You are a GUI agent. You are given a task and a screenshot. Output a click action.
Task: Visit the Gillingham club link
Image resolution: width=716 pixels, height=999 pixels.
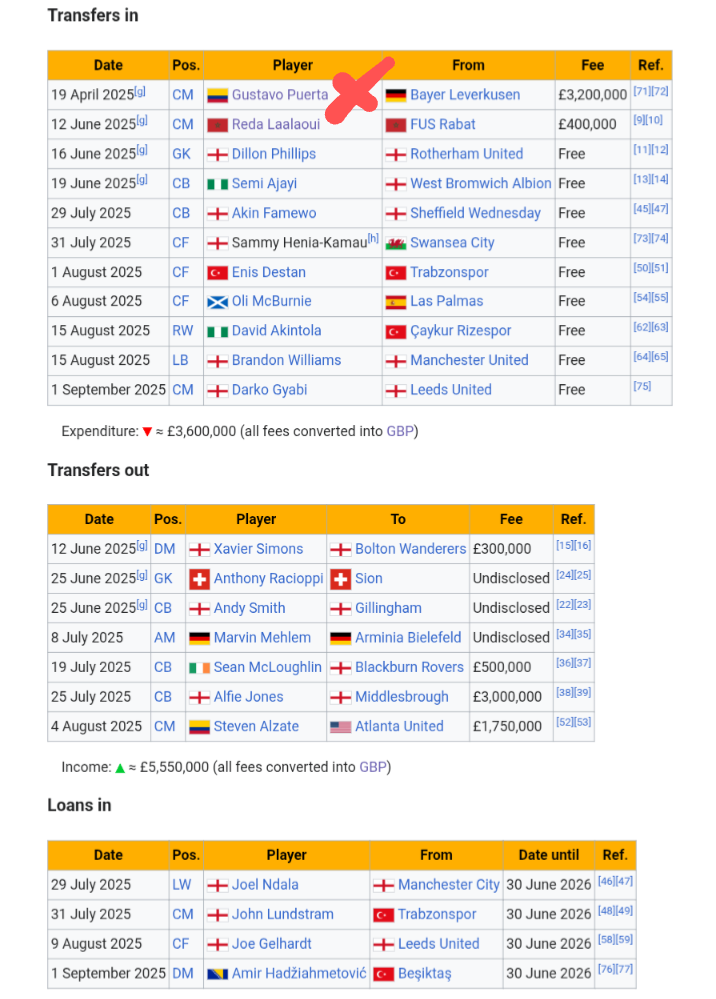click(x=388, y=608)
